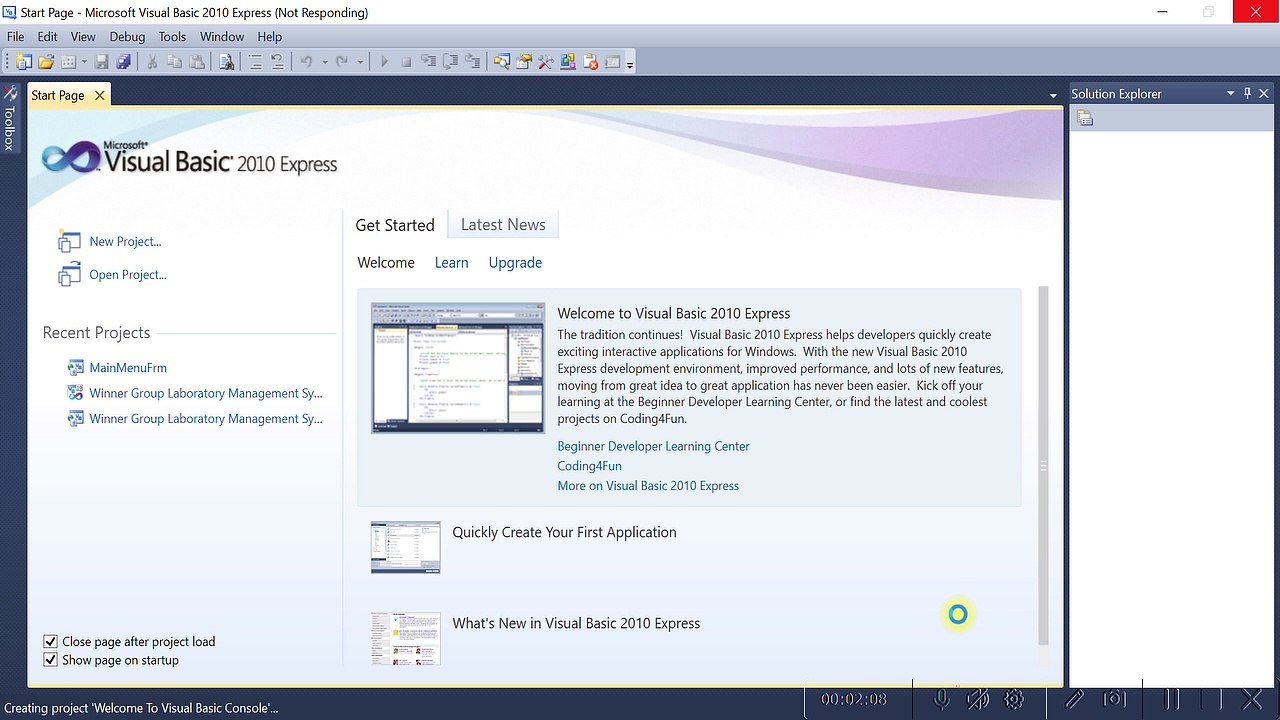Viewport: 1280px width, 720px height.
Task: Open the Coding4Fun link
Action: pos(589,466)
